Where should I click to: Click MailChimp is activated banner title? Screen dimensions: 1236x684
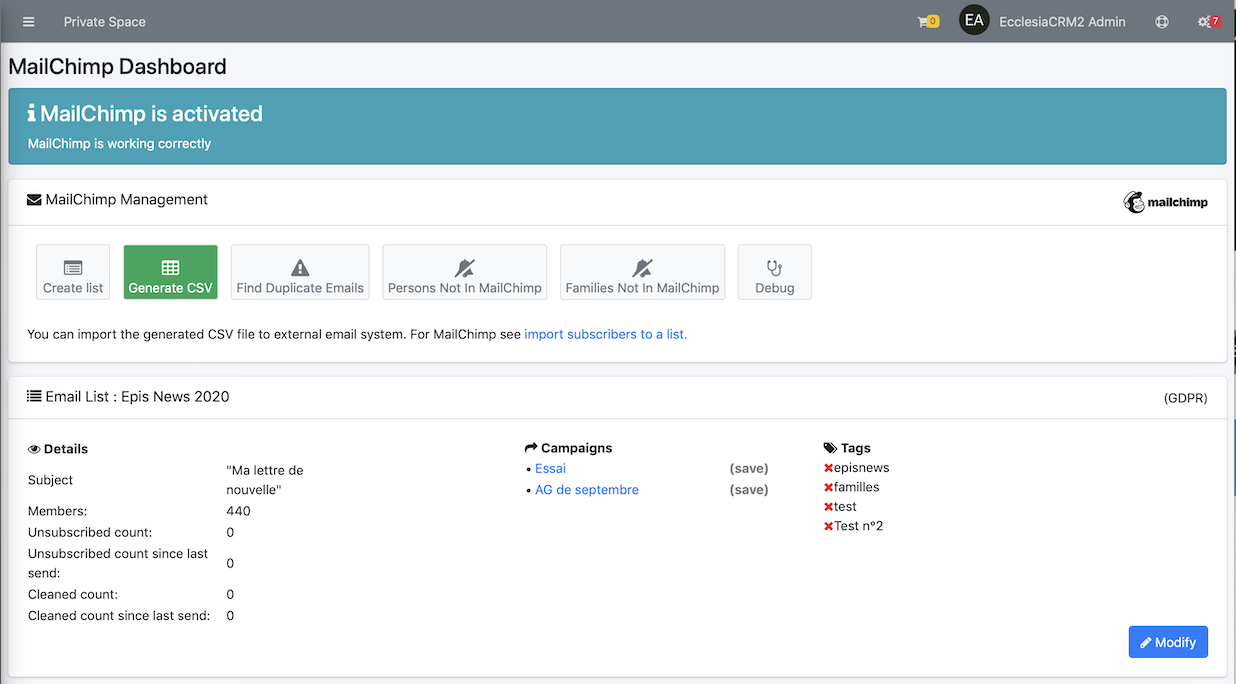[145, 114]
